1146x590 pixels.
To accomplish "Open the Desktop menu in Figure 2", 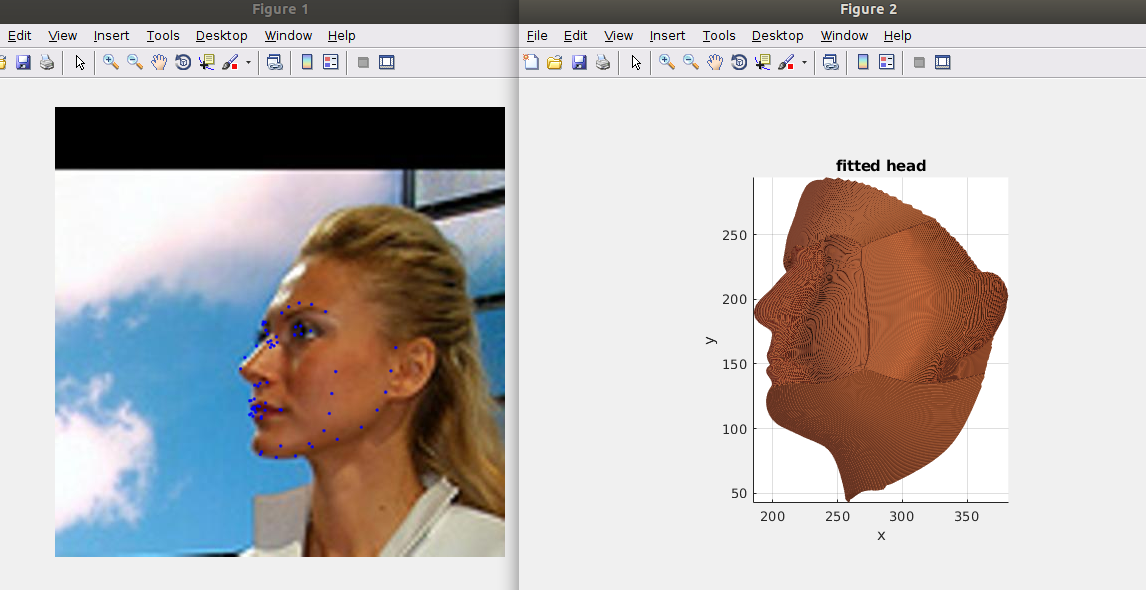I will (777, 36).
